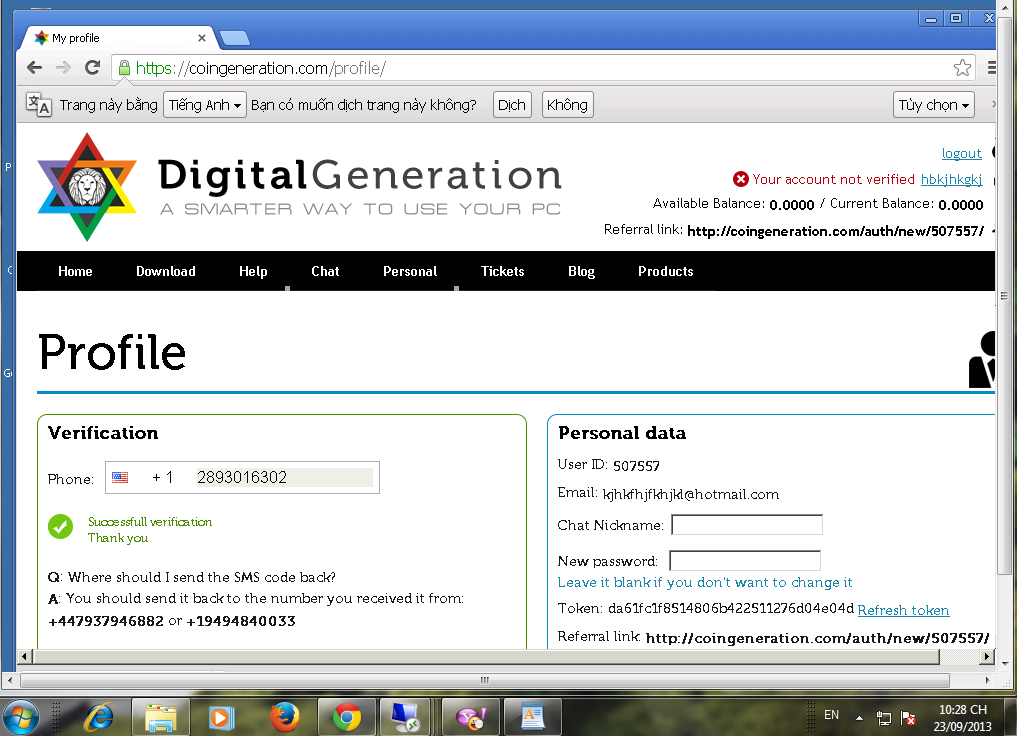
Task: Open the Products menu item
Action: tap(665, 271)
